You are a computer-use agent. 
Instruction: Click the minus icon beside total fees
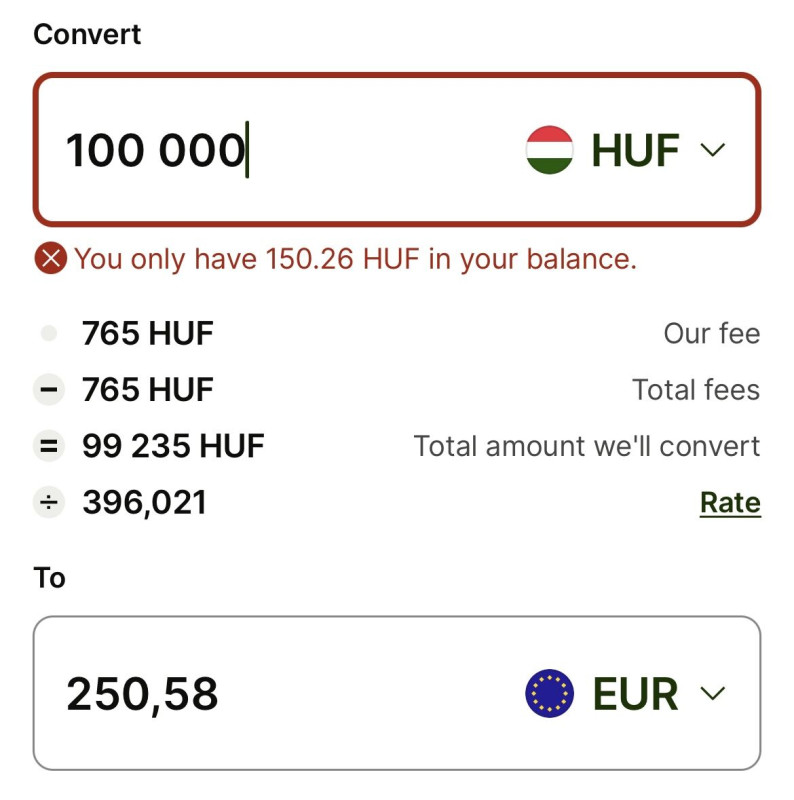[x=48, y=389]
